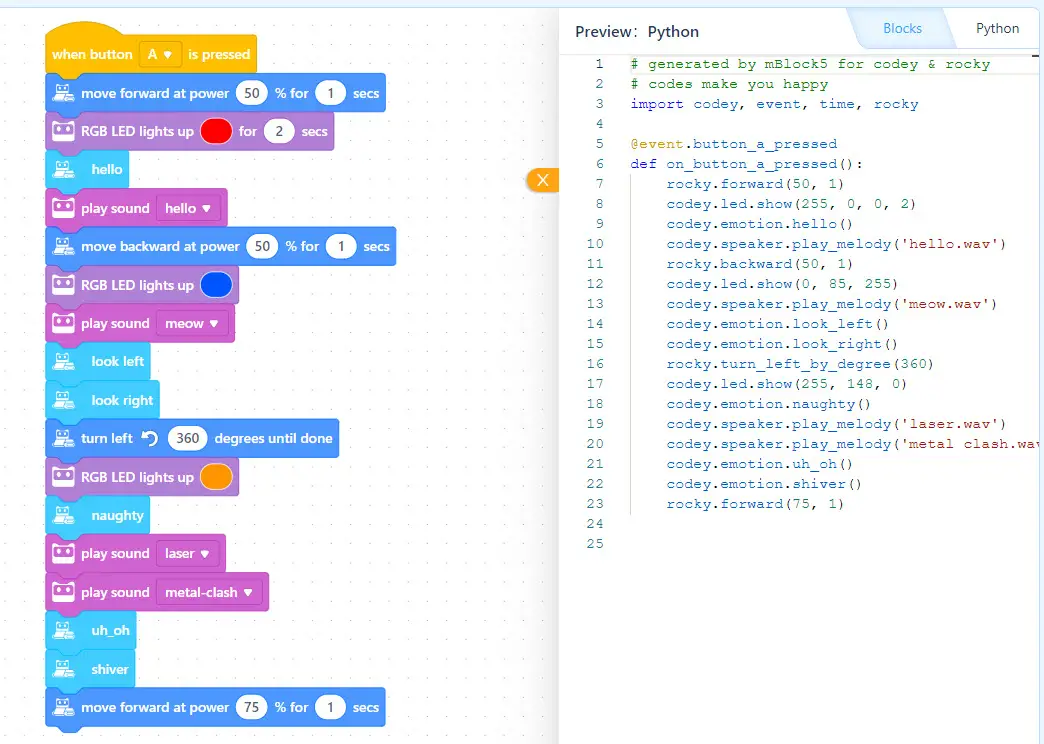1044x744 pixels.
Task: Open the button A dropdown in hat block
Action: click(160, 54)
